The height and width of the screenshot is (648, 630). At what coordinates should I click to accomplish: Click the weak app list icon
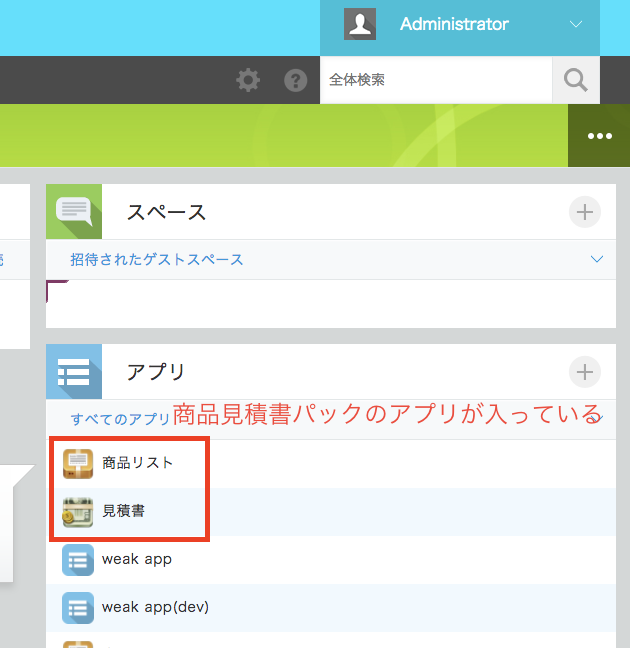coord(78,560)
